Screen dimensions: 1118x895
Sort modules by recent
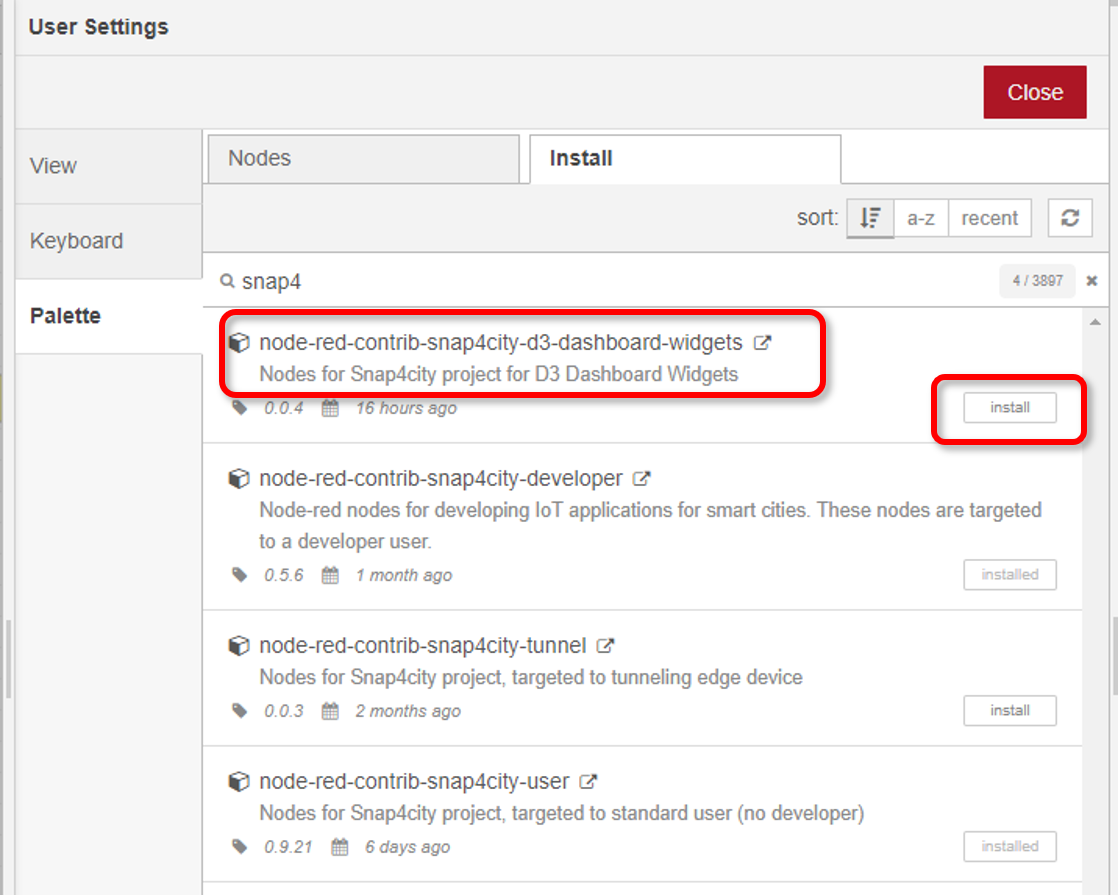[x=989, y=218]
